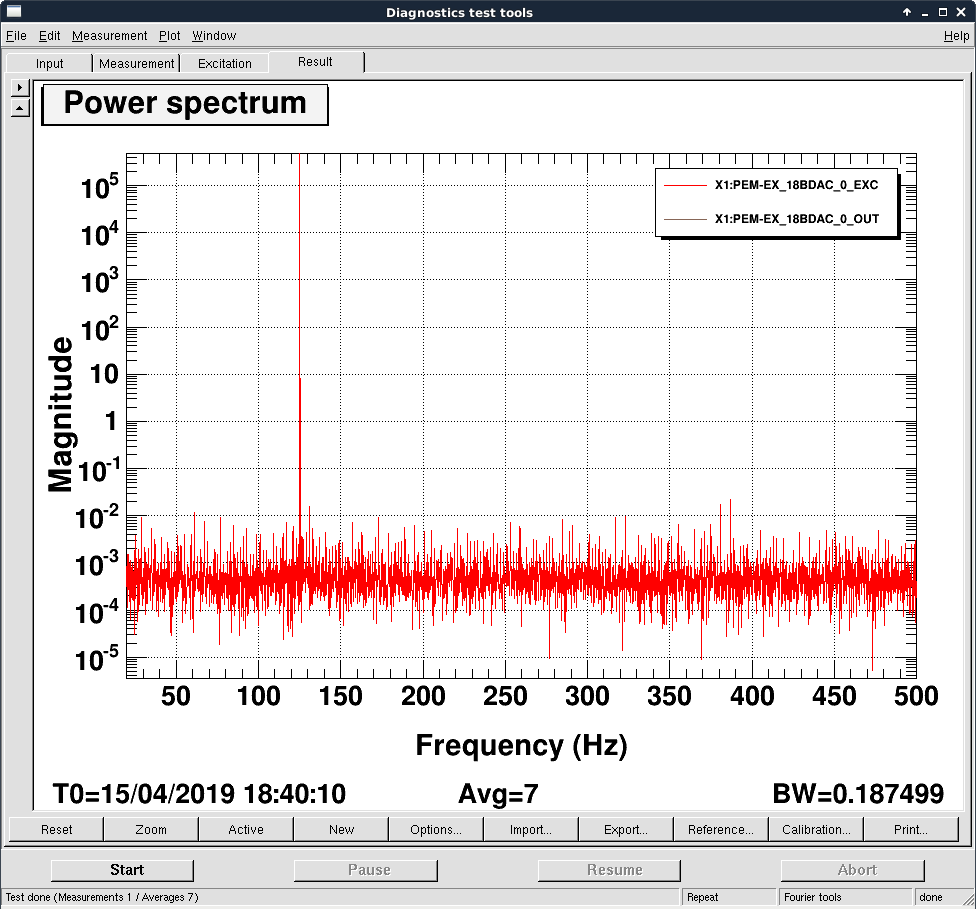Viewport: 976px width, 909px height.
Task: Click the greyed-out Pause button
Action: click(x=366, y=870)
